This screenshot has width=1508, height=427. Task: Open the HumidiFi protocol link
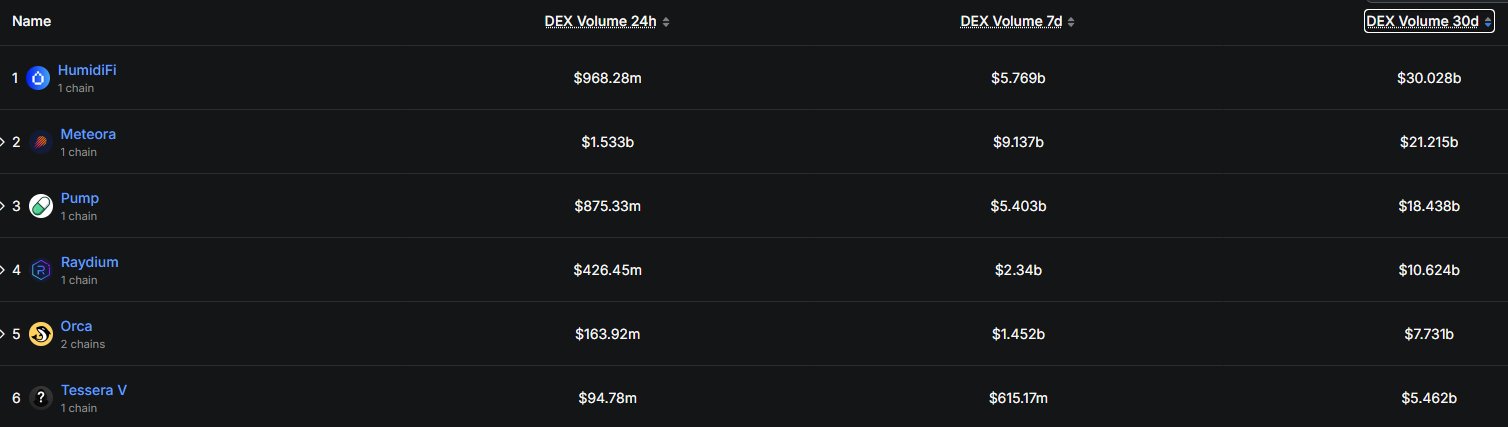click(87, 70)
